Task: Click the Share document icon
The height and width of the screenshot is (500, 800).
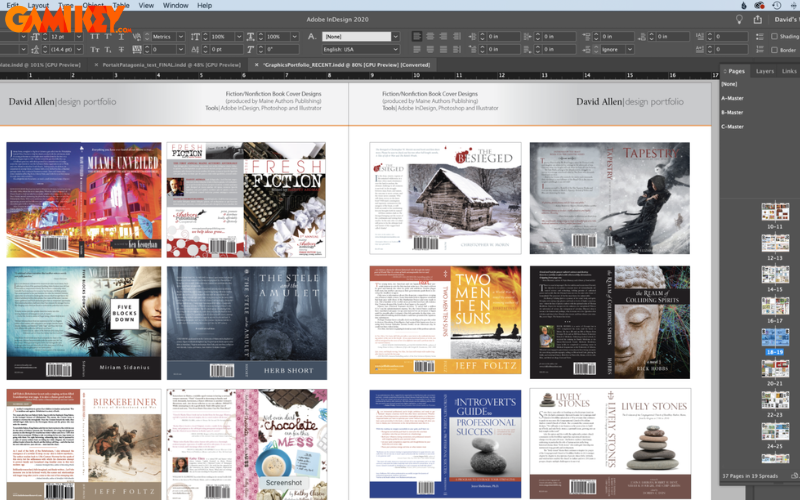Action: pos(758,19)
